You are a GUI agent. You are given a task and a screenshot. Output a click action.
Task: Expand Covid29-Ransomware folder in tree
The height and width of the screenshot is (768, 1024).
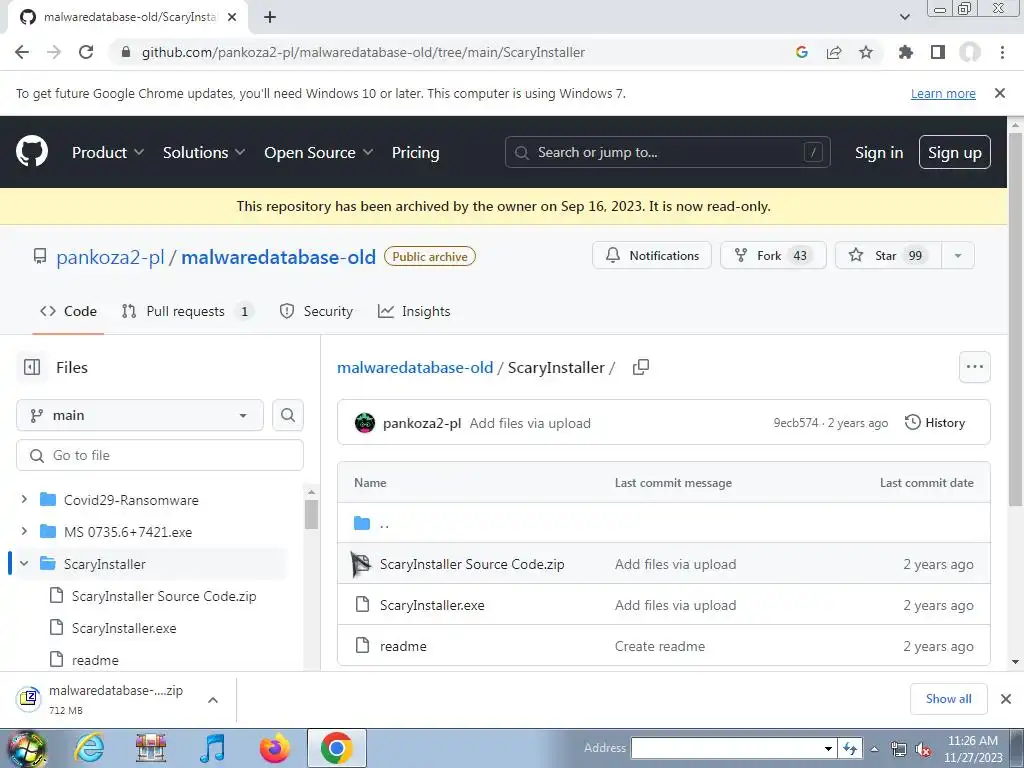pos(24,500)
